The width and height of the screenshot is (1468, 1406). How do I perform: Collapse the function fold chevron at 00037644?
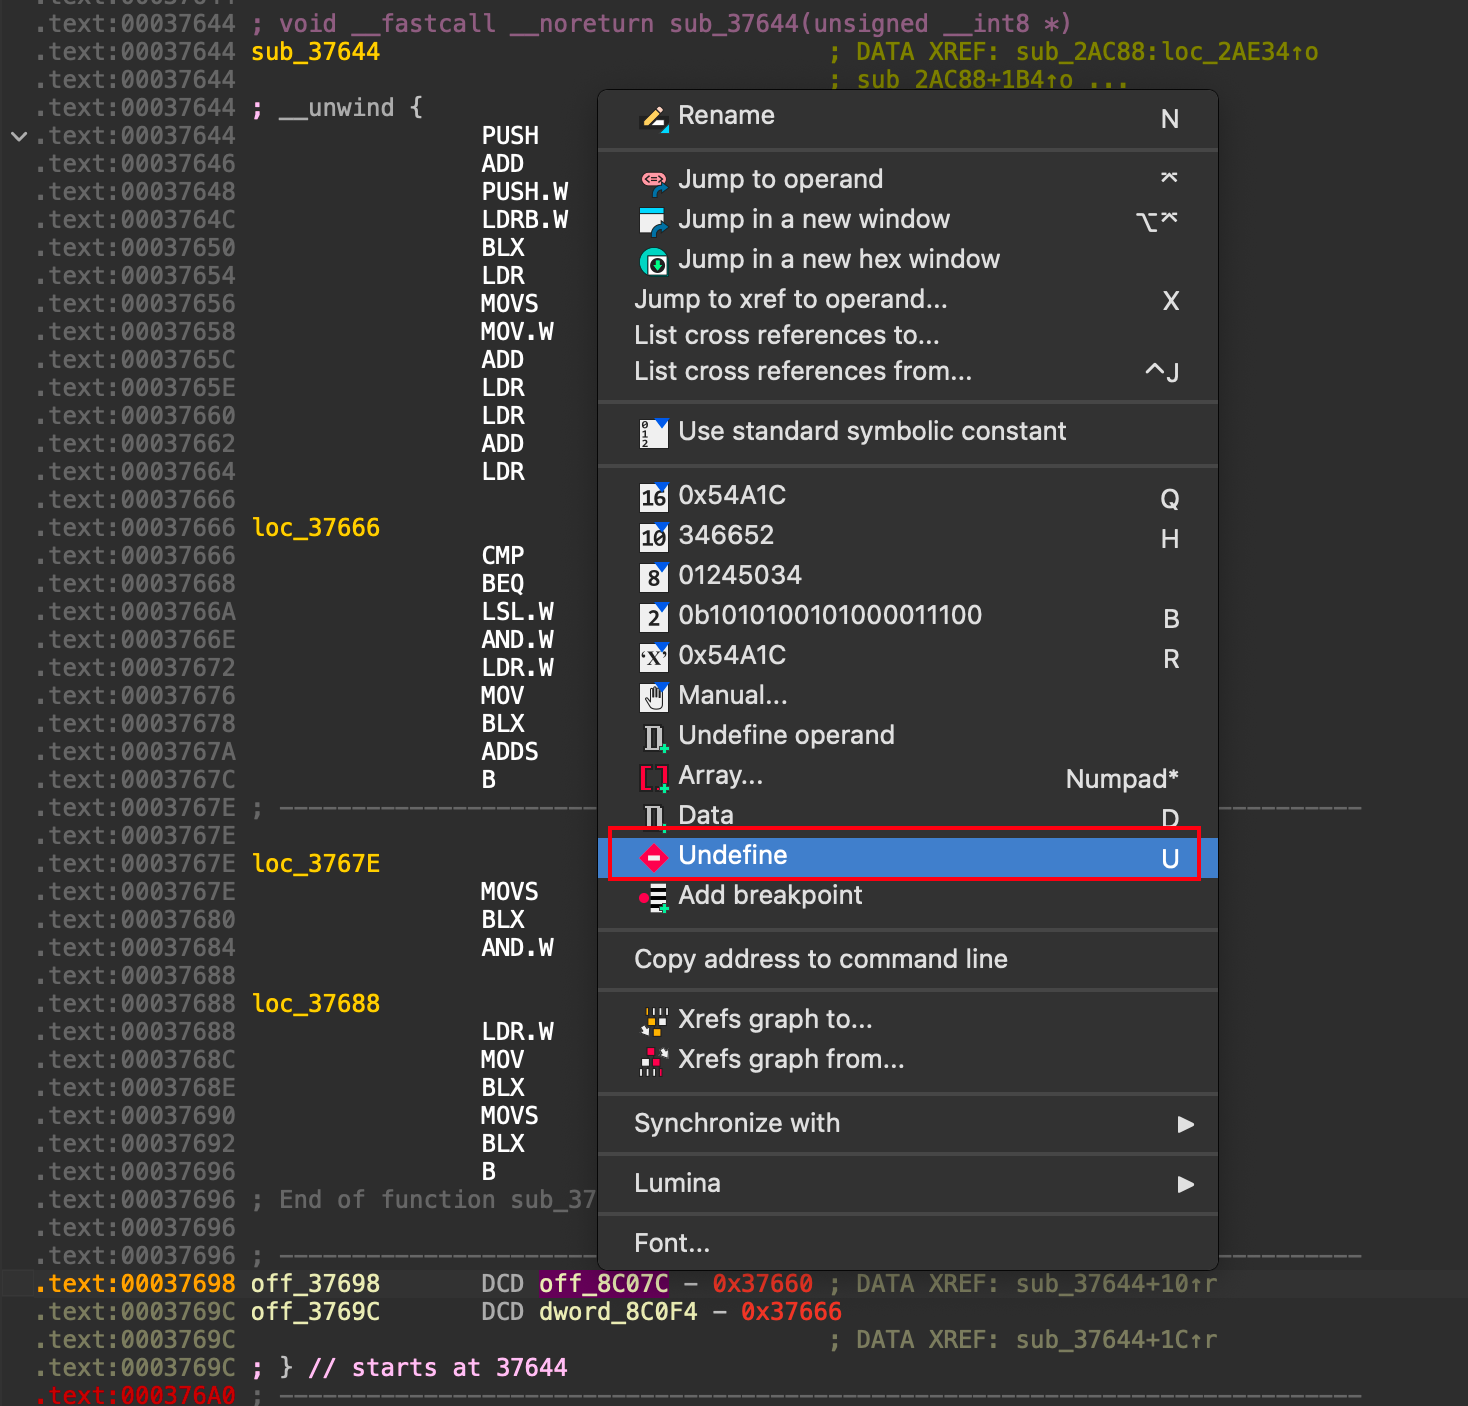click(18, 136)
